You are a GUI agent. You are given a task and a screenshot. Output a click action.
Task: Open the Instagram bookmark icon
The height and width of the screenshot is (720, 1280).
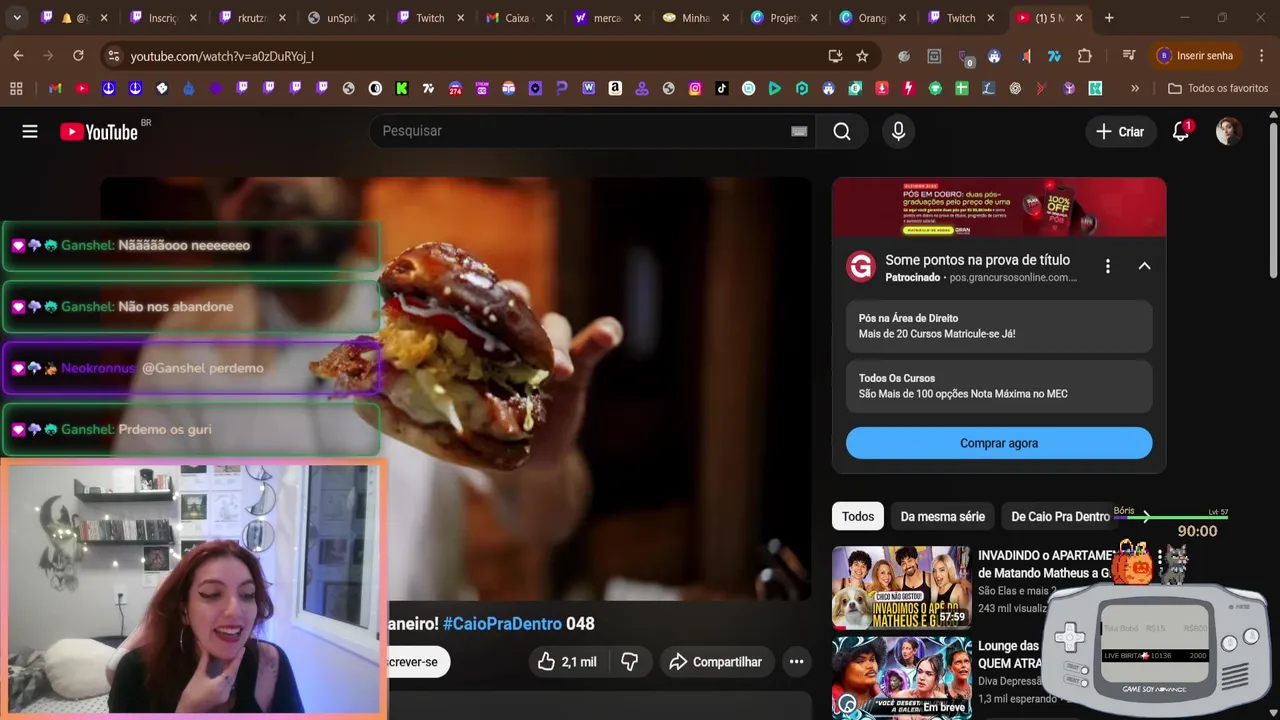click(695, 88)
